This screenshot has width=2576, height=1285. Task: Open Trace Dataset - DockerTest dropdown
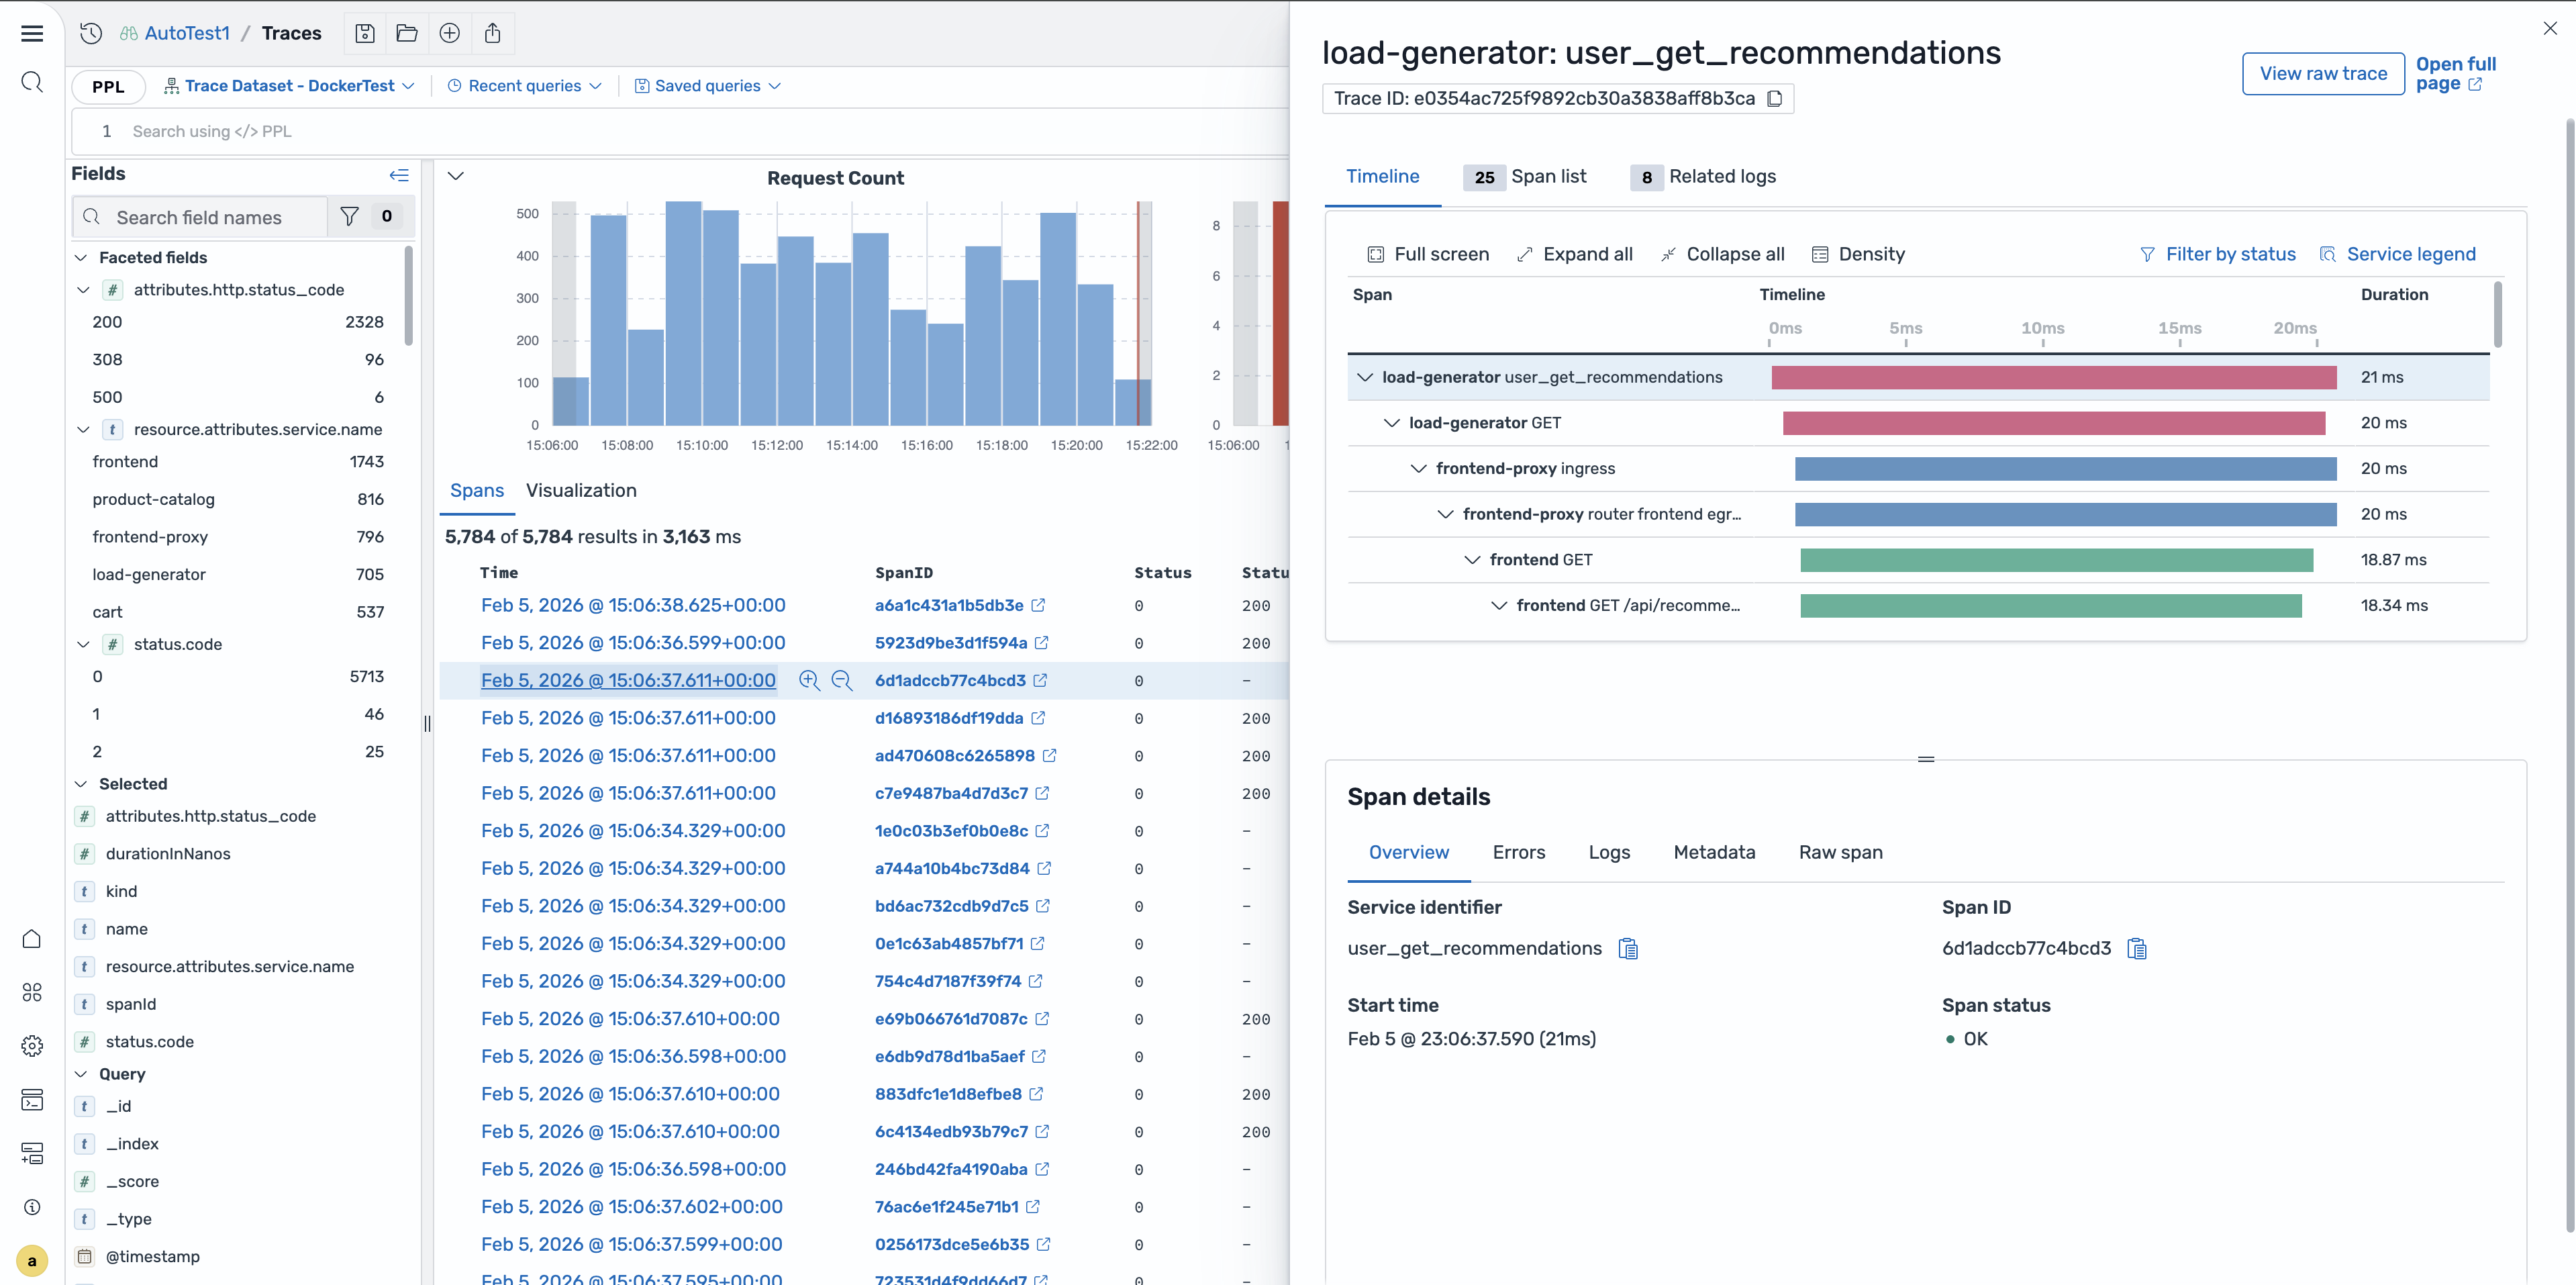point(290,86)
